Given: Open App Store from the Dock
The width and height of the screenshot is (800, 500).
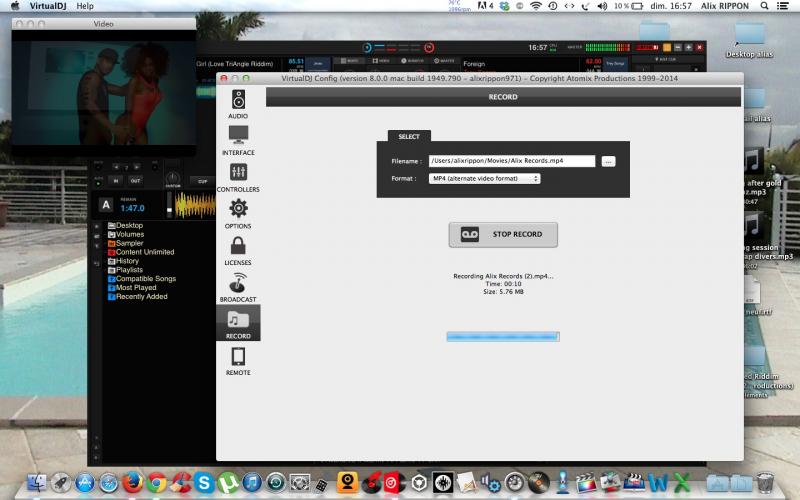Looking at the screenshot, I should 85,482.
